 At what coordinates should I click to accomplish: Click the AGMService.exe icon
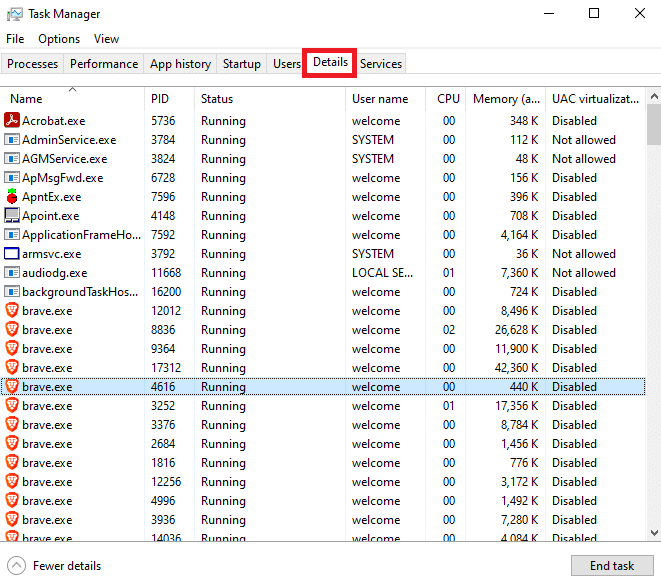click(12, 158)
